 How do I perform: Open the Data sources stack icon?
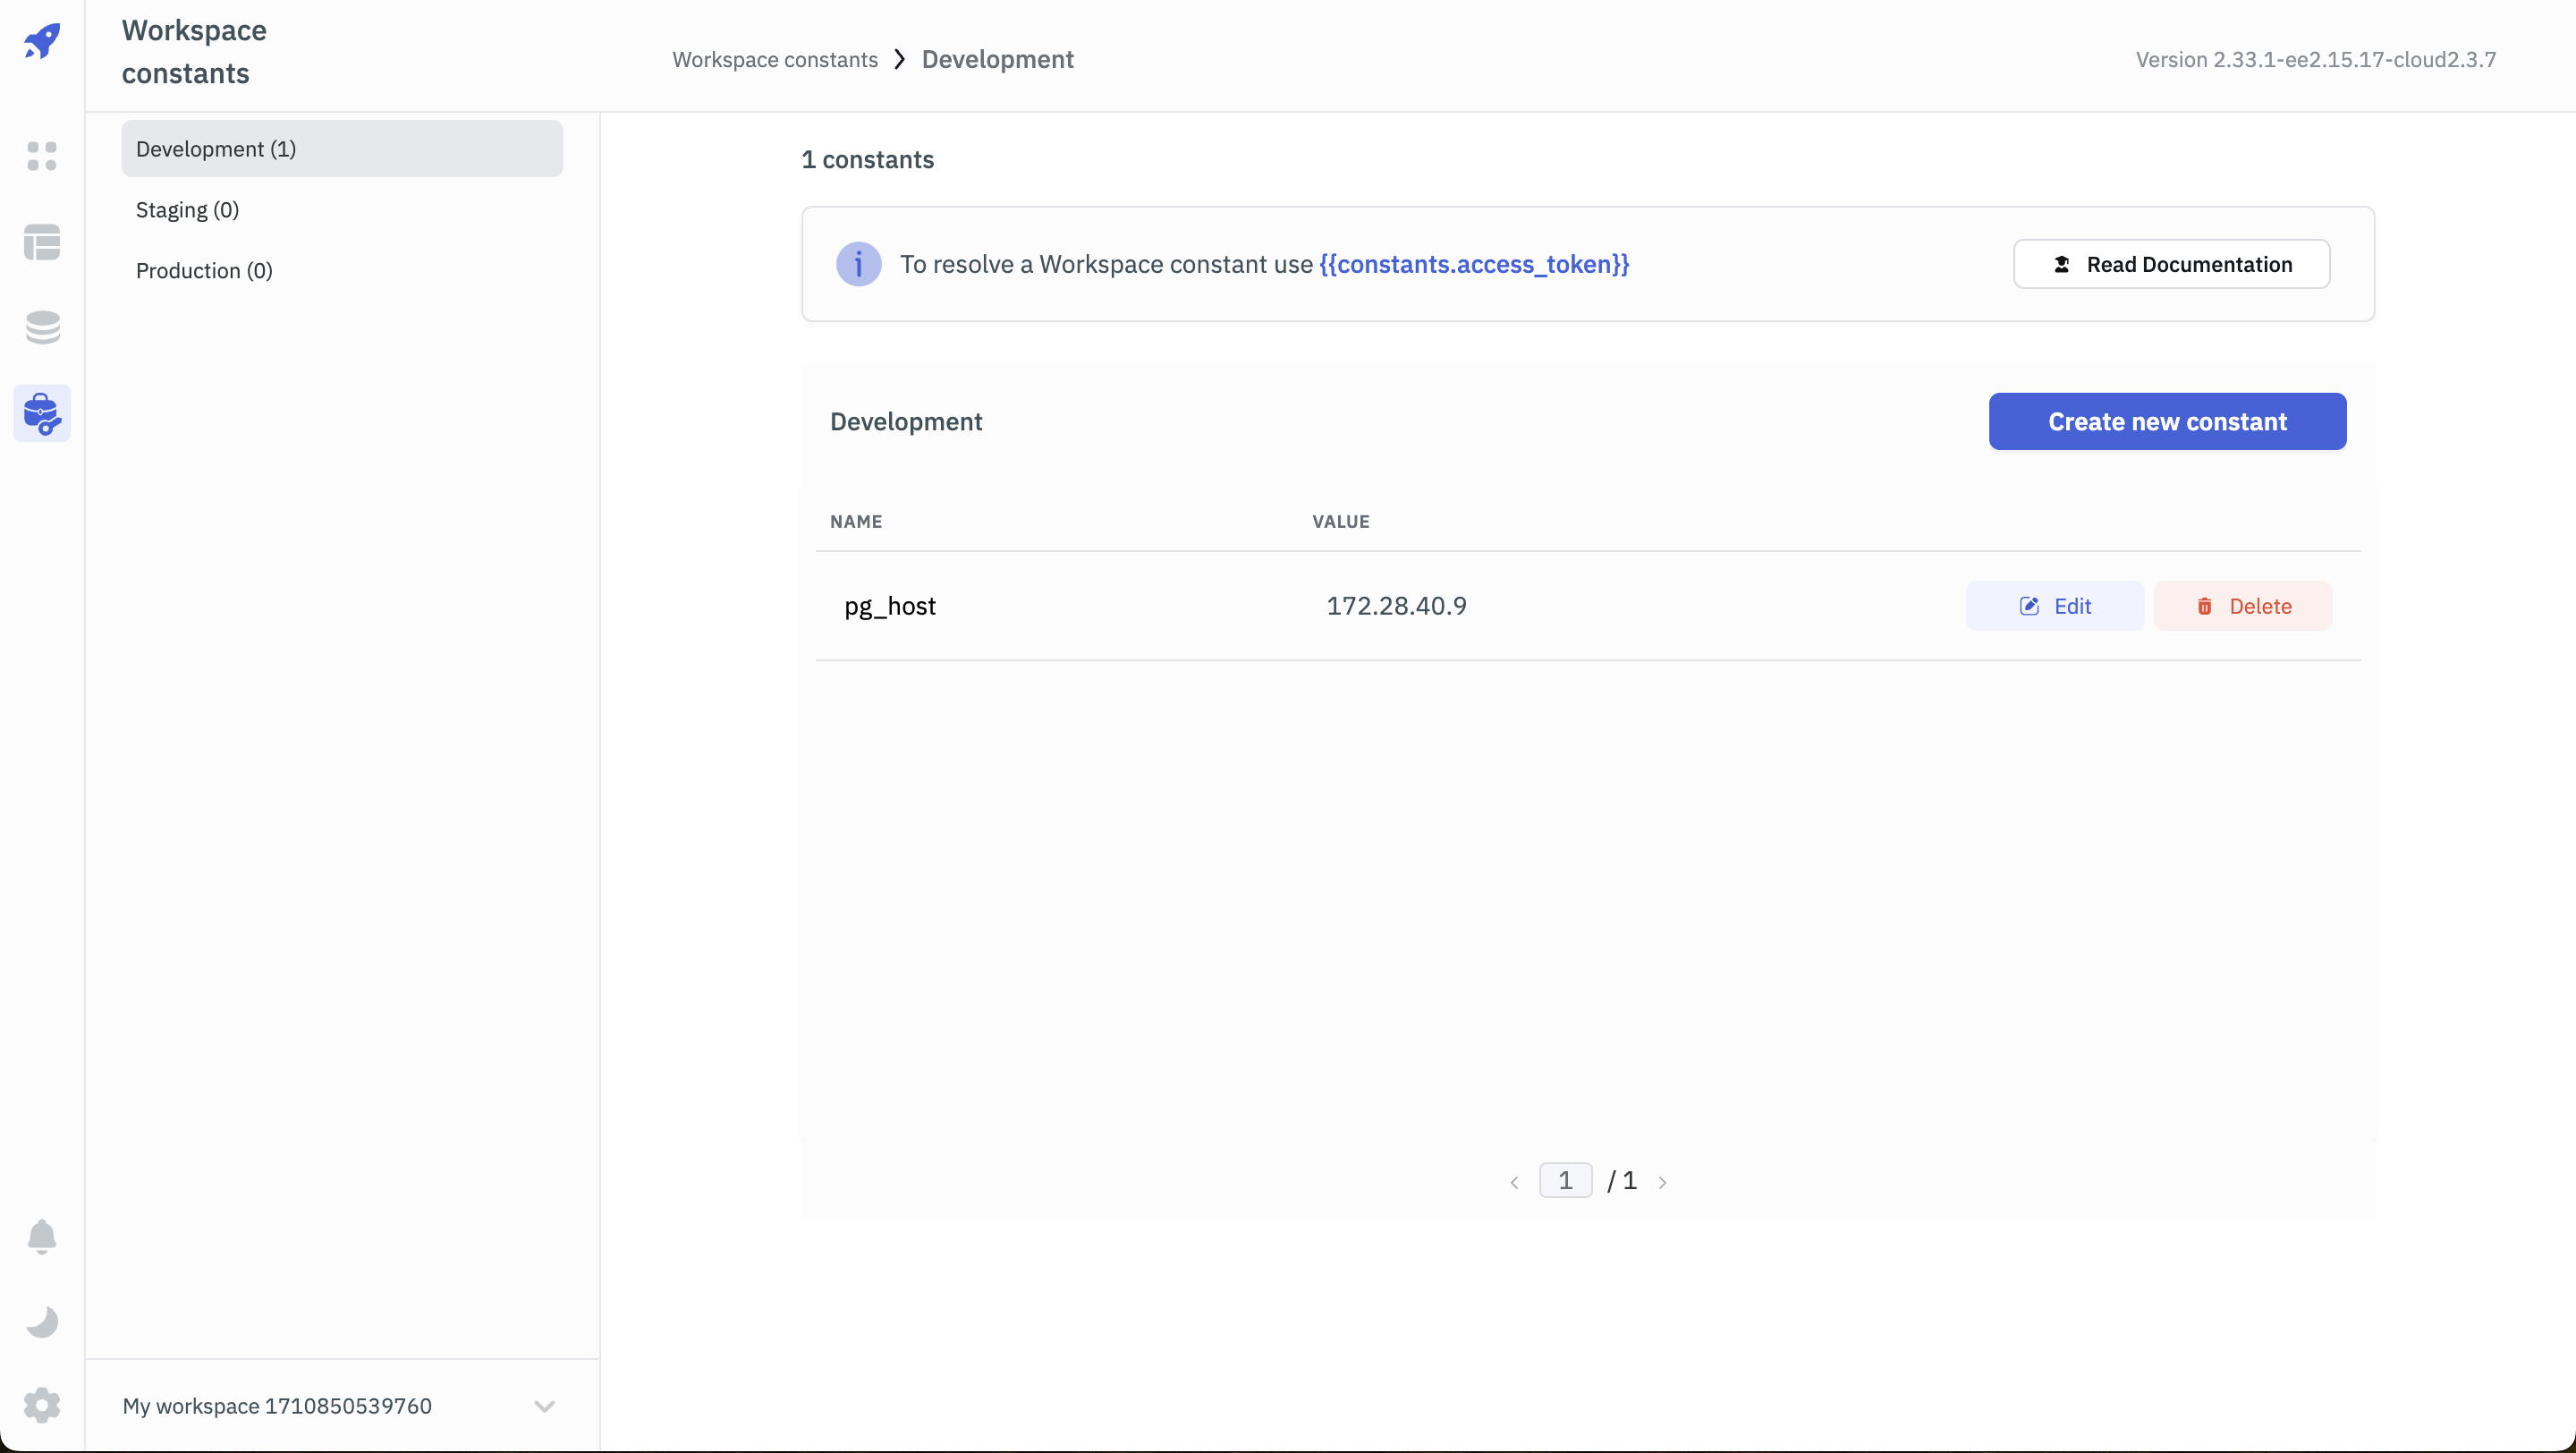(x=42, y=327)
